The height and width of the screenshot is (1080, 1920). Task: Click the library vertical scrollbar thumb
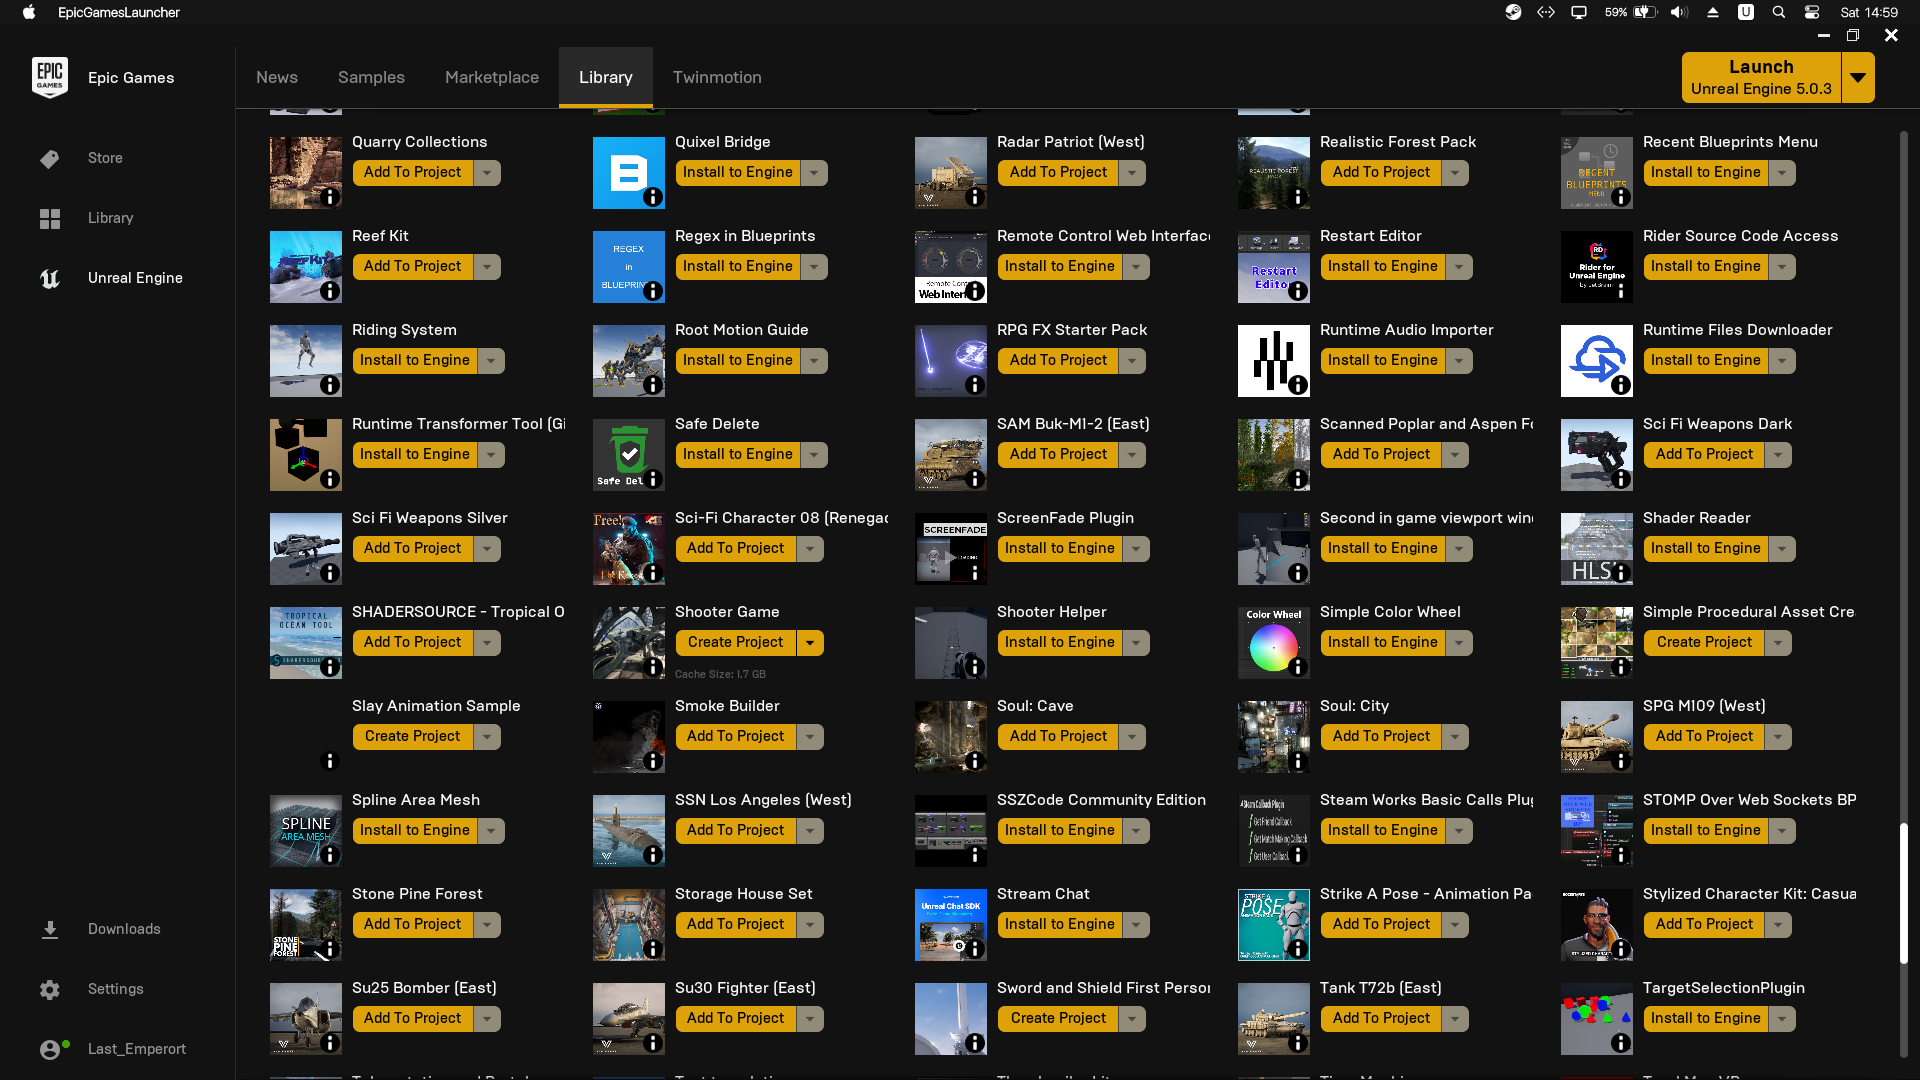pos(1903,893)
